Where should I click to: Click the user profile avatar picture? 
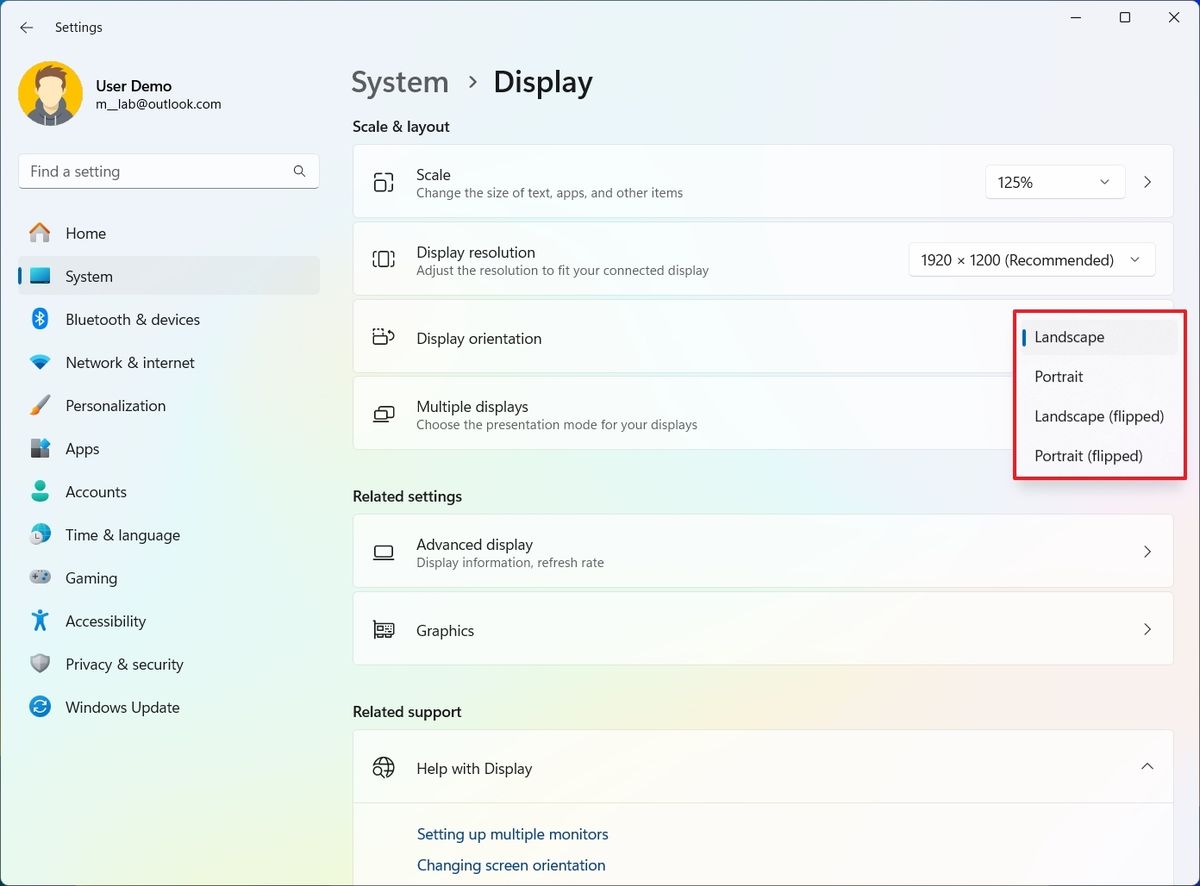coord(50,93)
